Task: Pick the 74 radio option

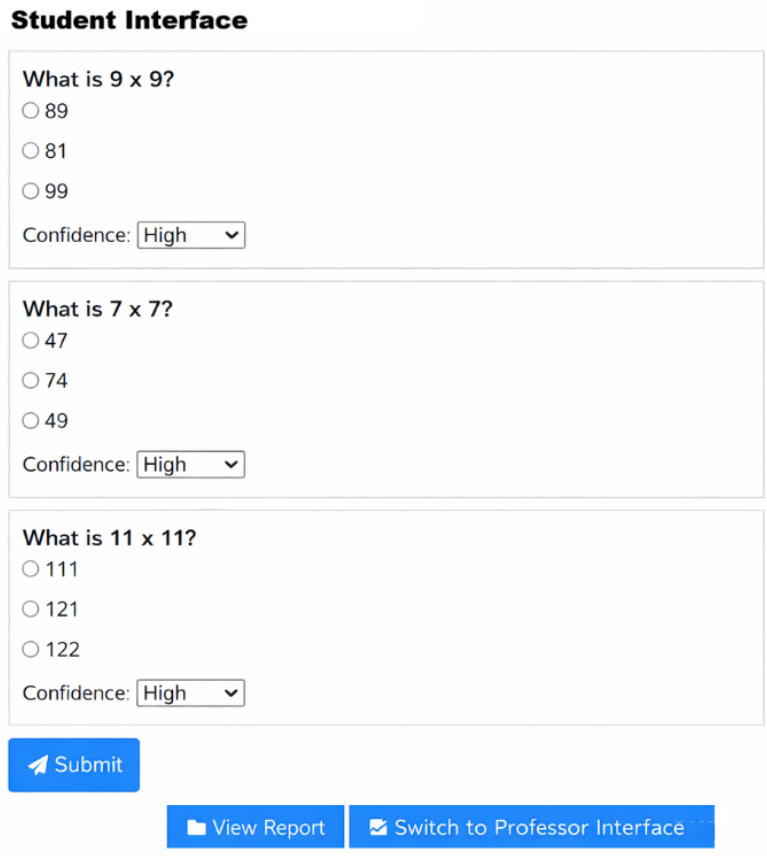Action: pos(31,381)
